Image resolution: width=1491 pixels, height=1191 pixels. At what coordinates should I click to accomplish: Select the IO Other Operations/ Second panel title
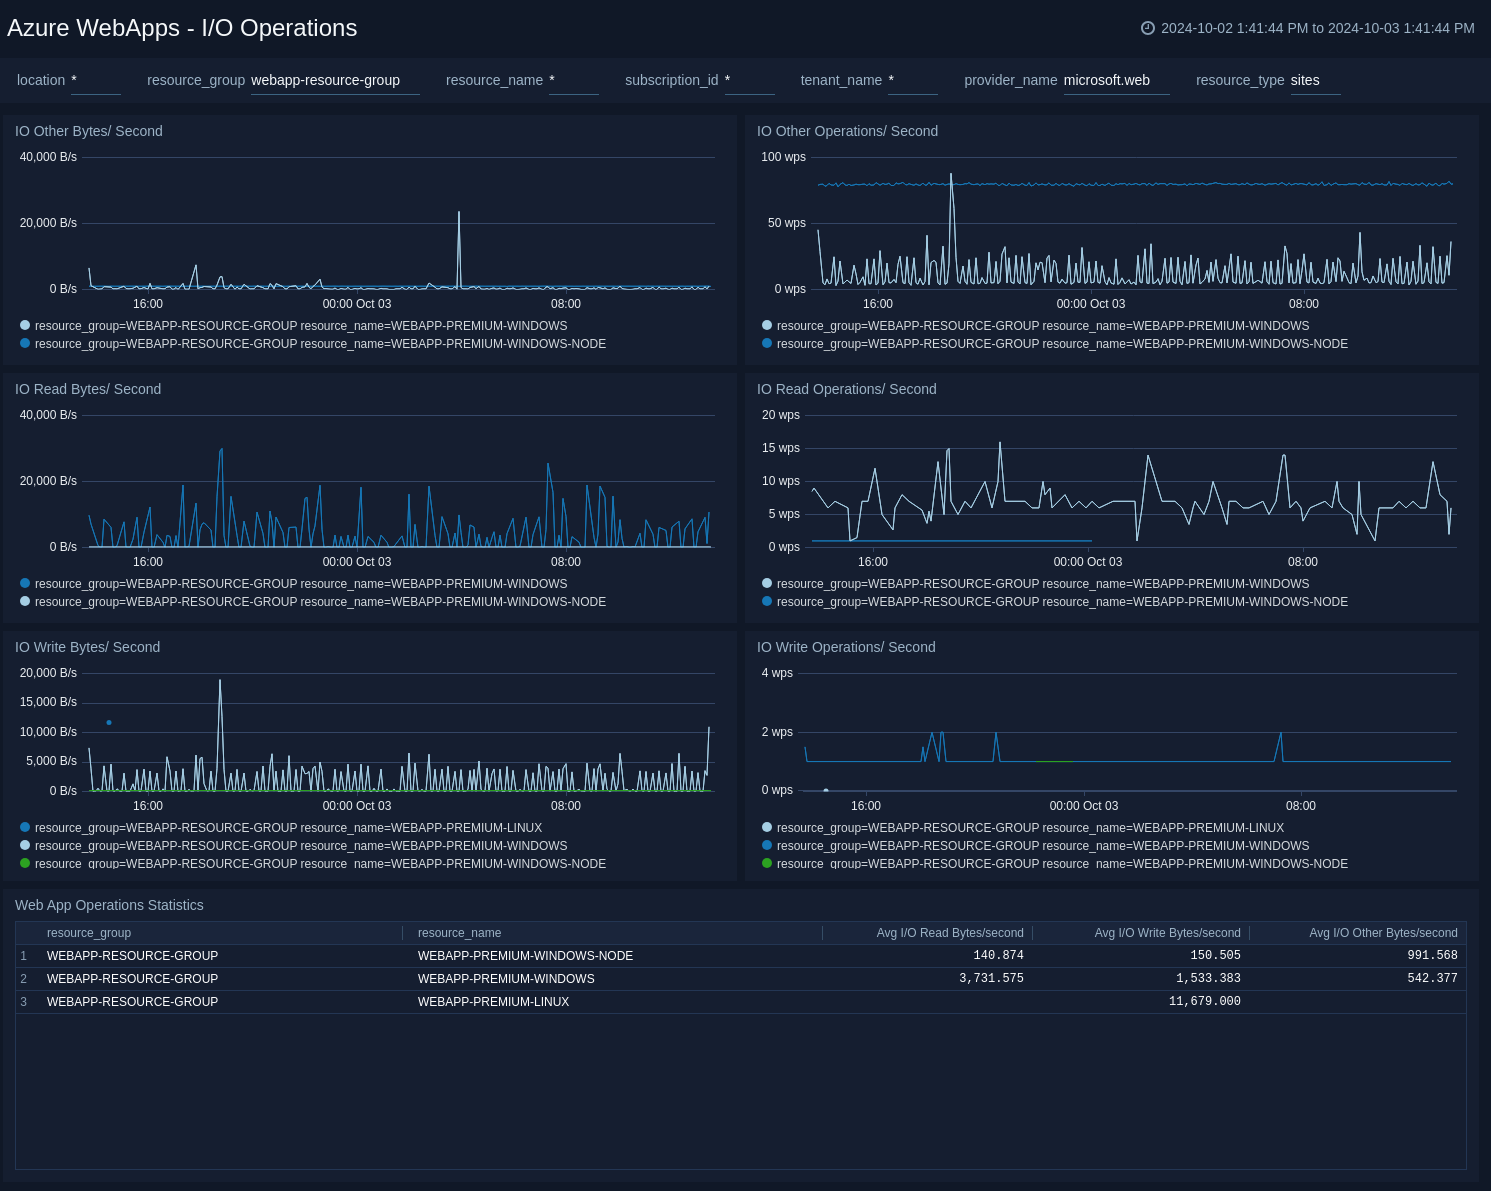pyautogui.click(x=847, y=131)
